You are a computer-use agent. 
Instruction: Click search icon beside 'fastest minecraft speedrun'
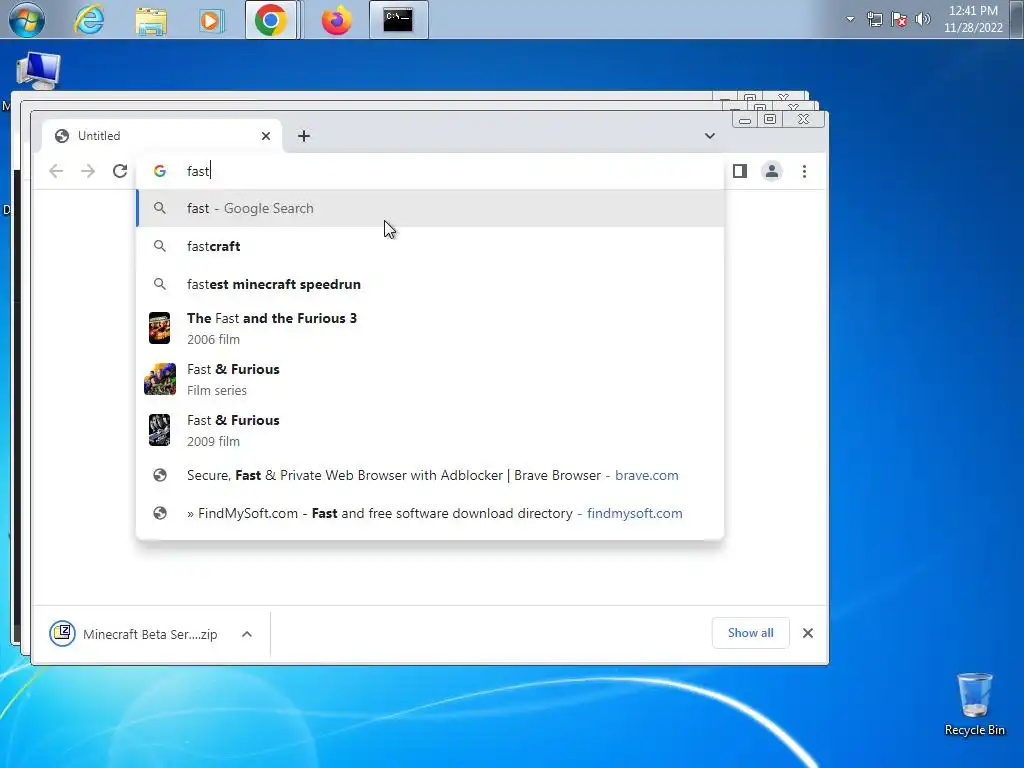point(159,284)
